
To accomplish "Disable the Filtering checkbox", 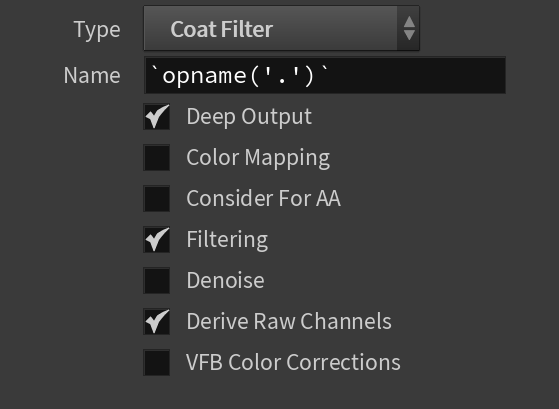I will point(157,240).
